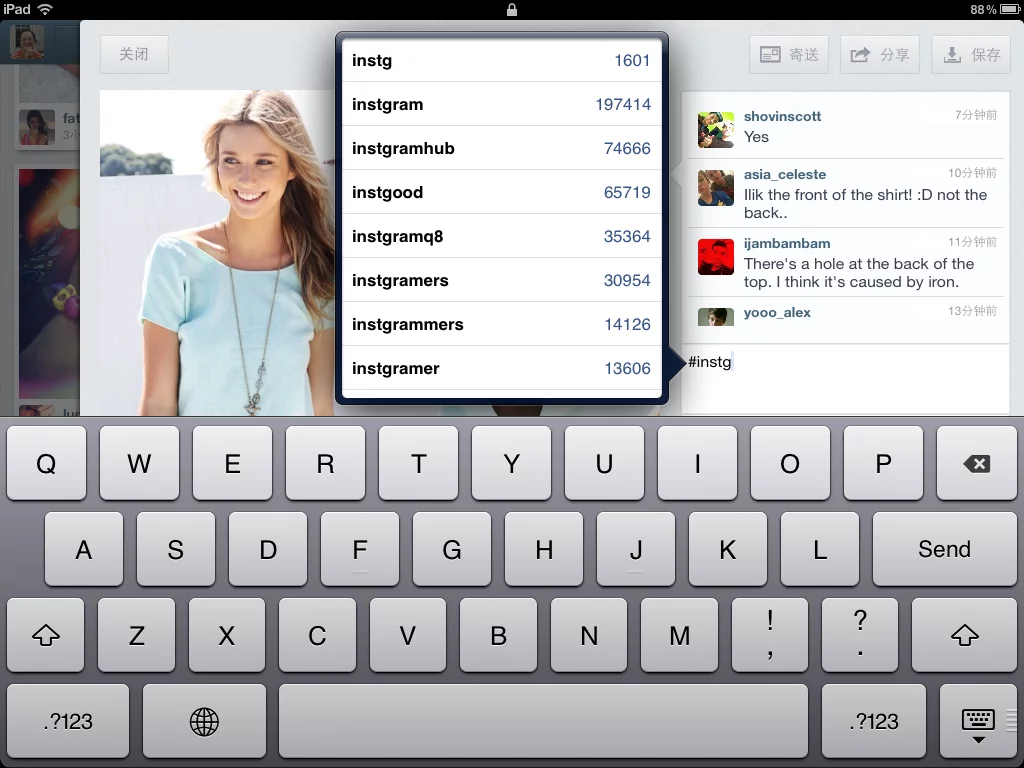Tap the 寄送 send-mail button

(789, 54)
